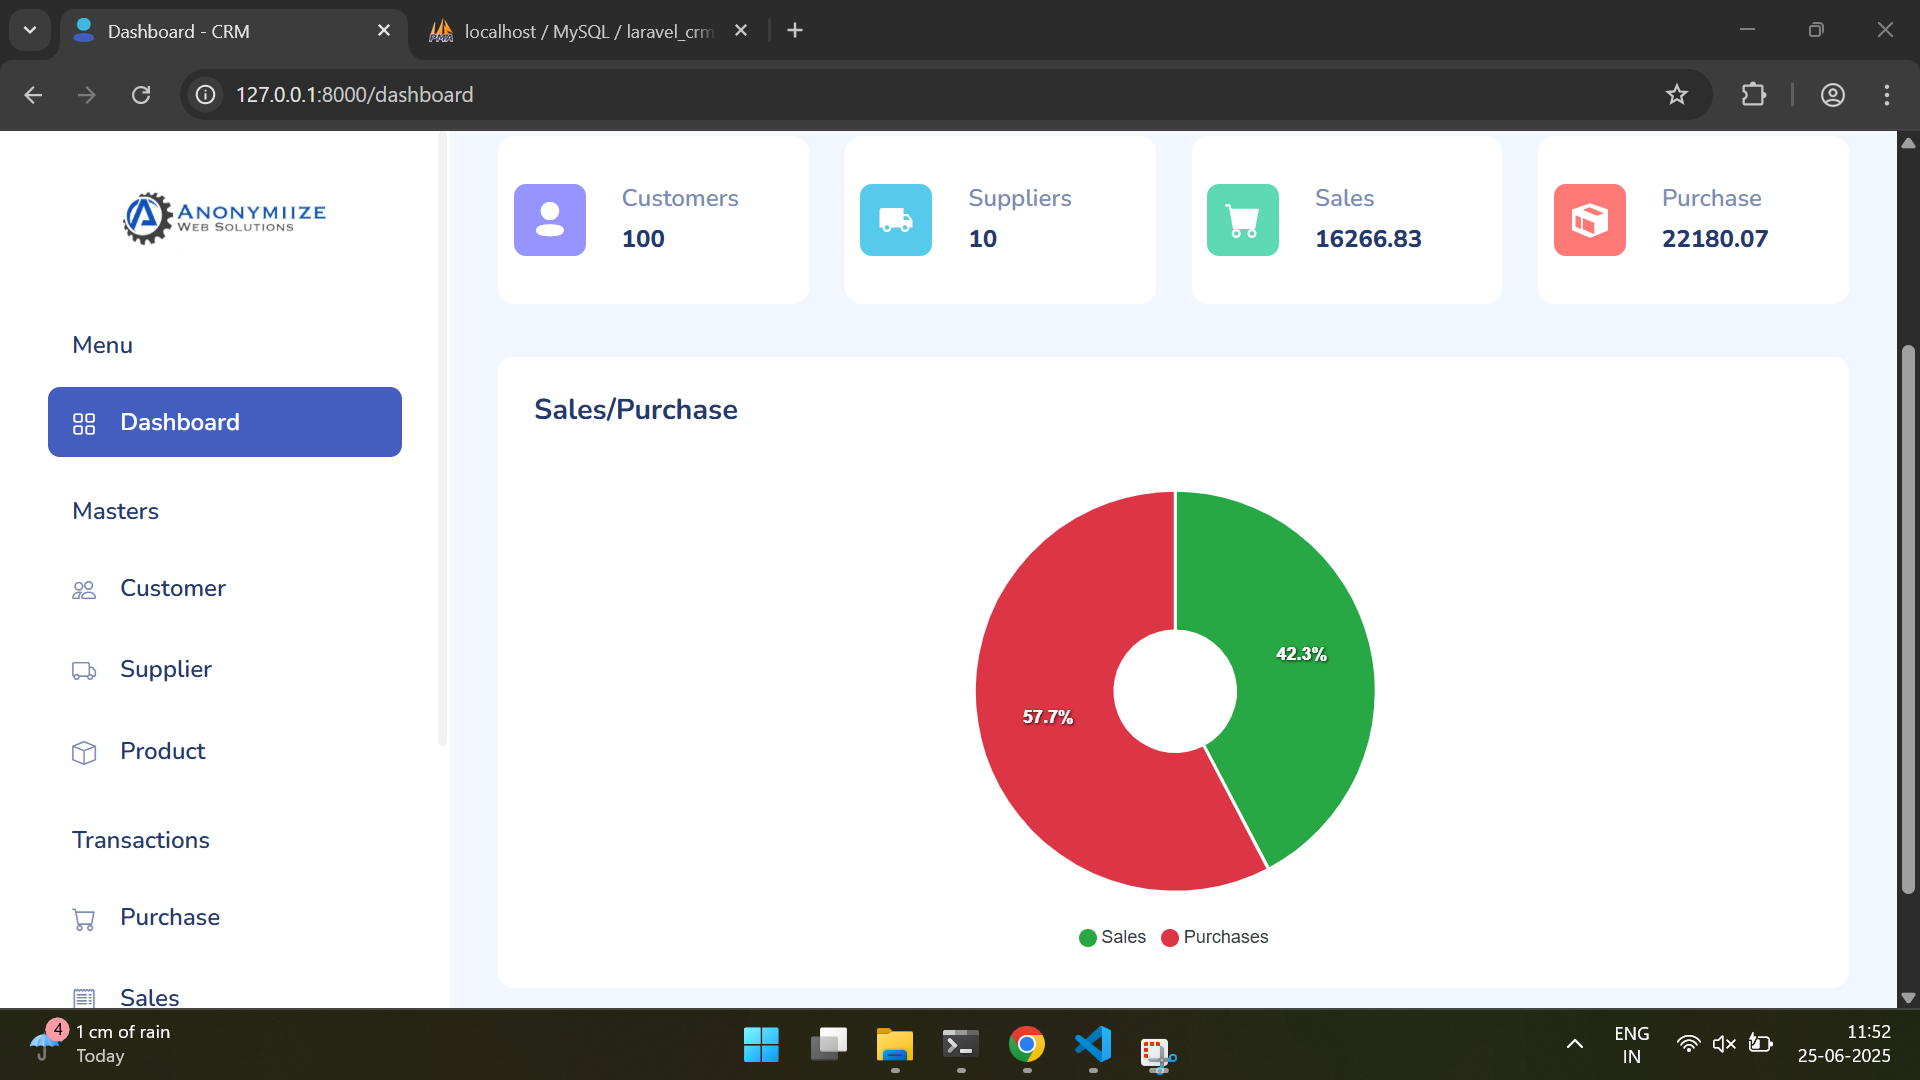Viewport: 1920px width, 1080px height.
Task: Go forward with browser forward arrow
Action: point(87,95)
